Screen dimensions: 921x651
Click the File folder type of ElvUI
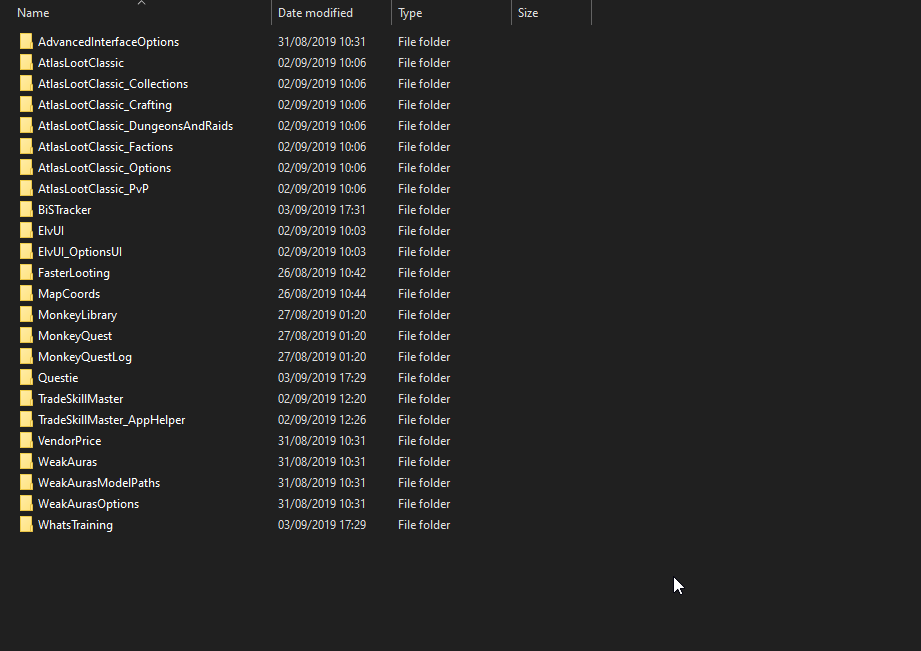[424, 231]
